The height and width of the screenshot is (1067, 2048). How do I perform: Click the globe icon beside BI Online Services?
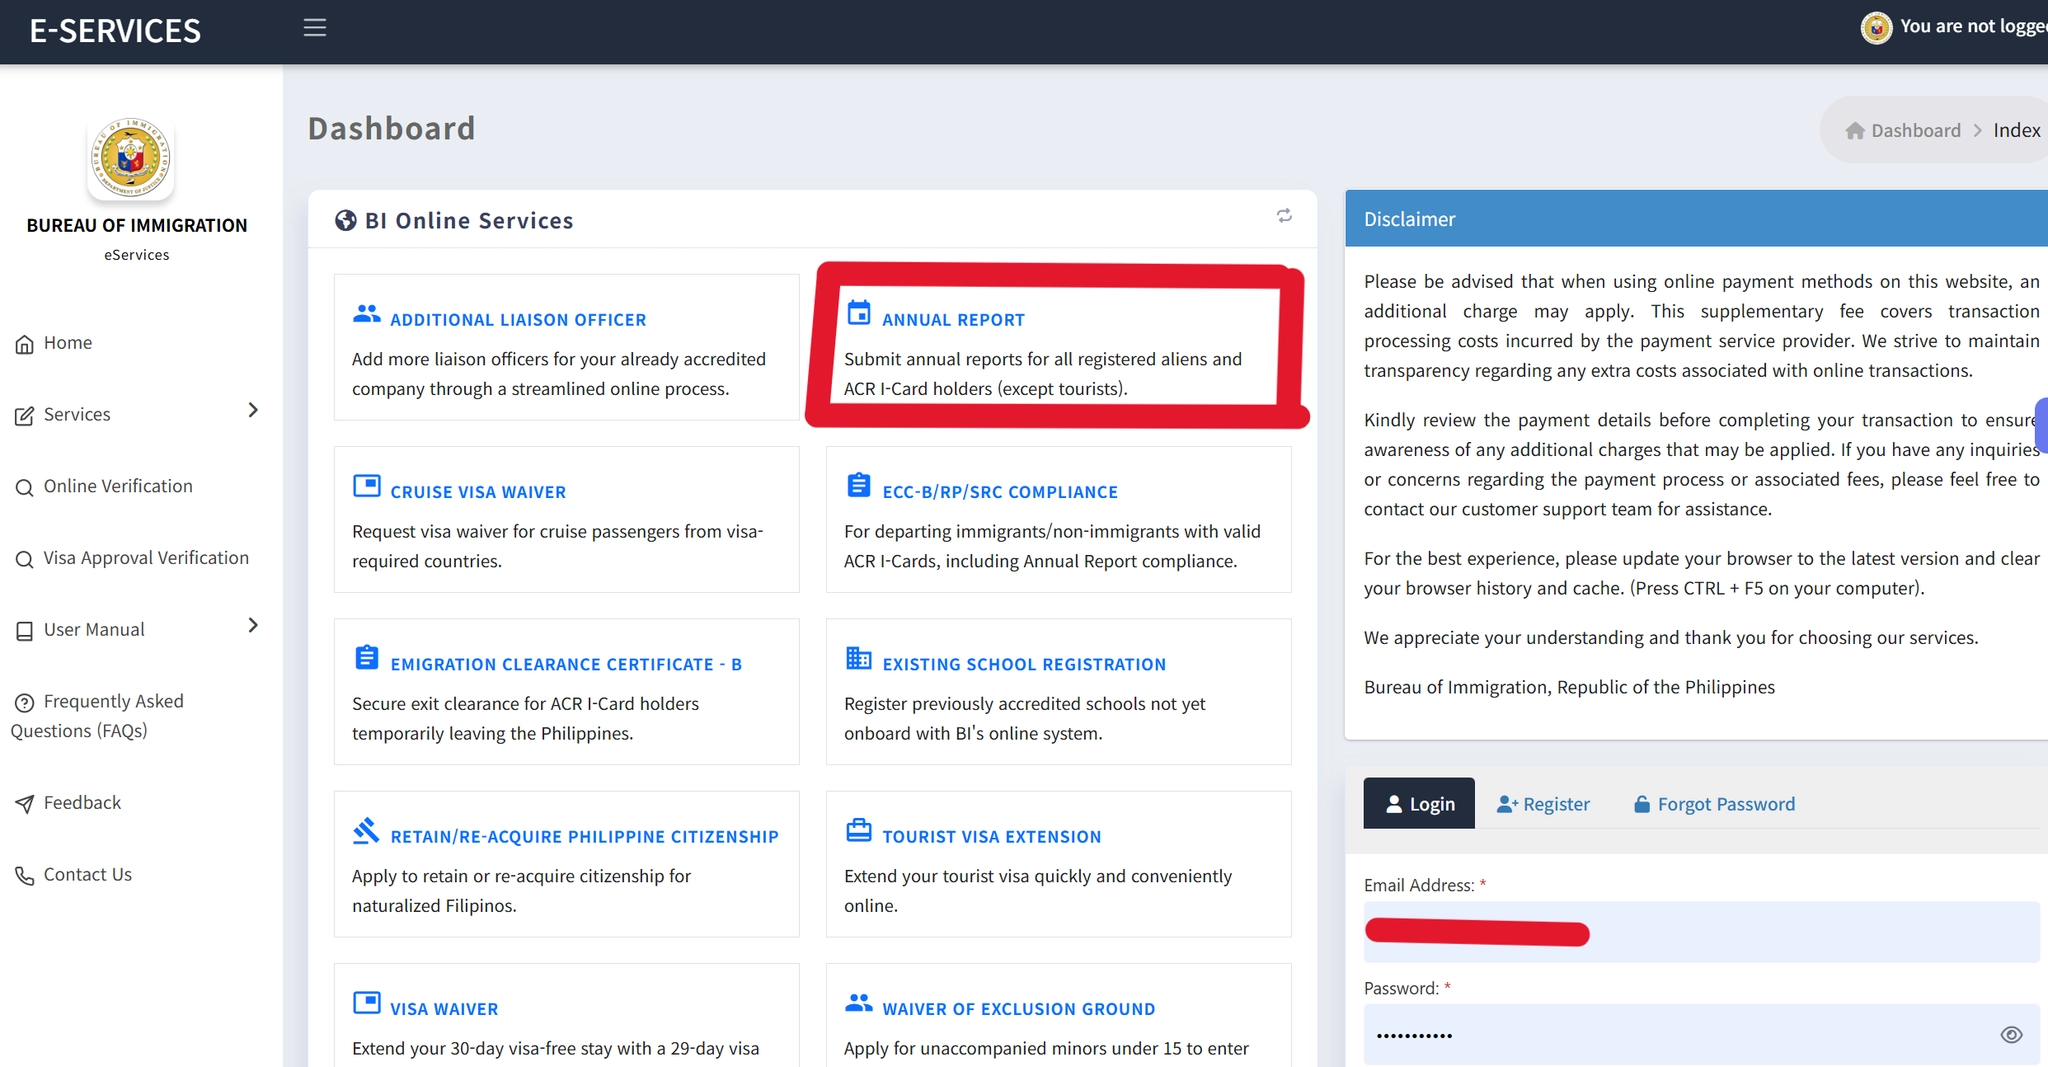346,220
